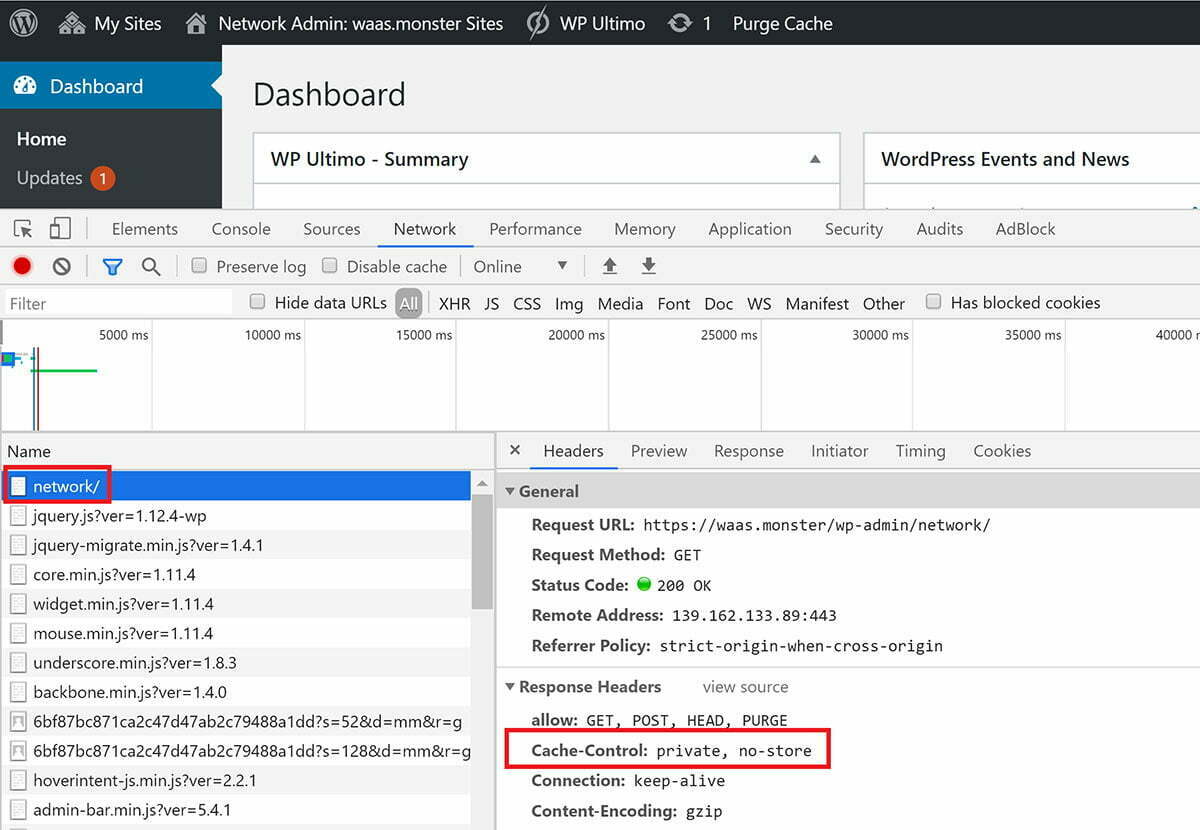Toggle the device toolbar icon

pyautogui.click(x=59, y=229)
